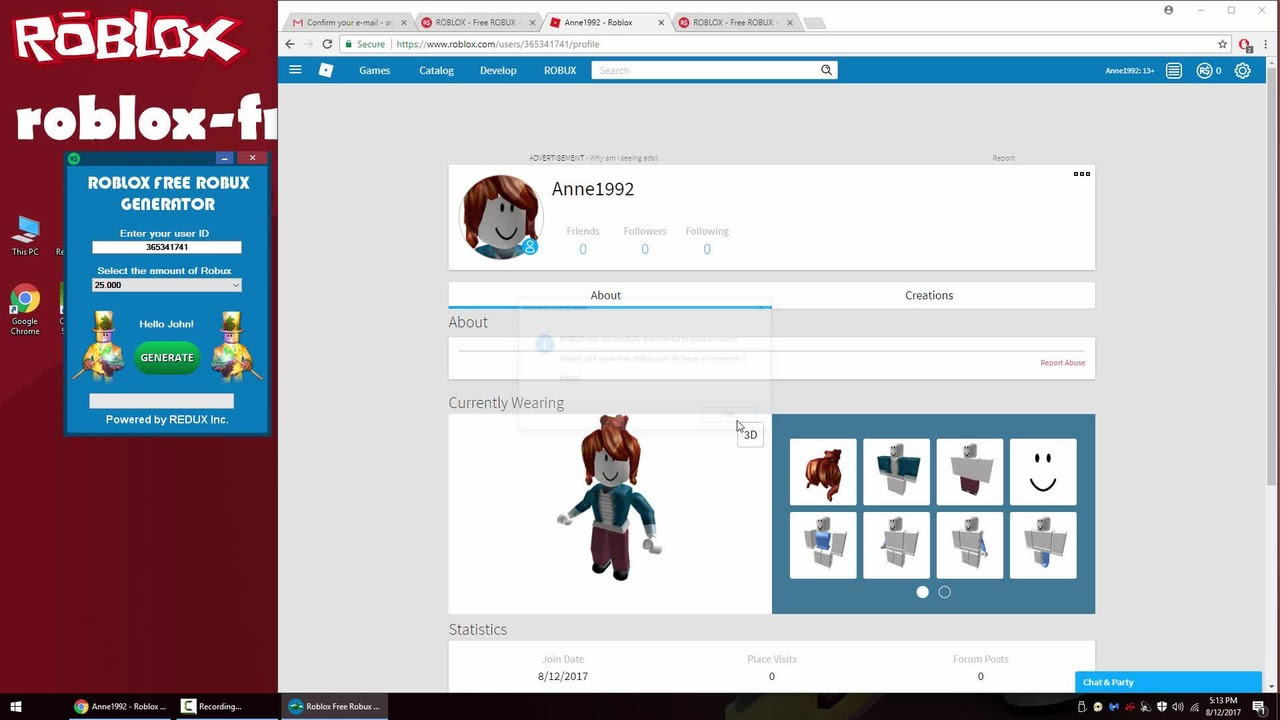Open Catalog in navigation bar
The image size is (1280, 720).
[436, 70]
